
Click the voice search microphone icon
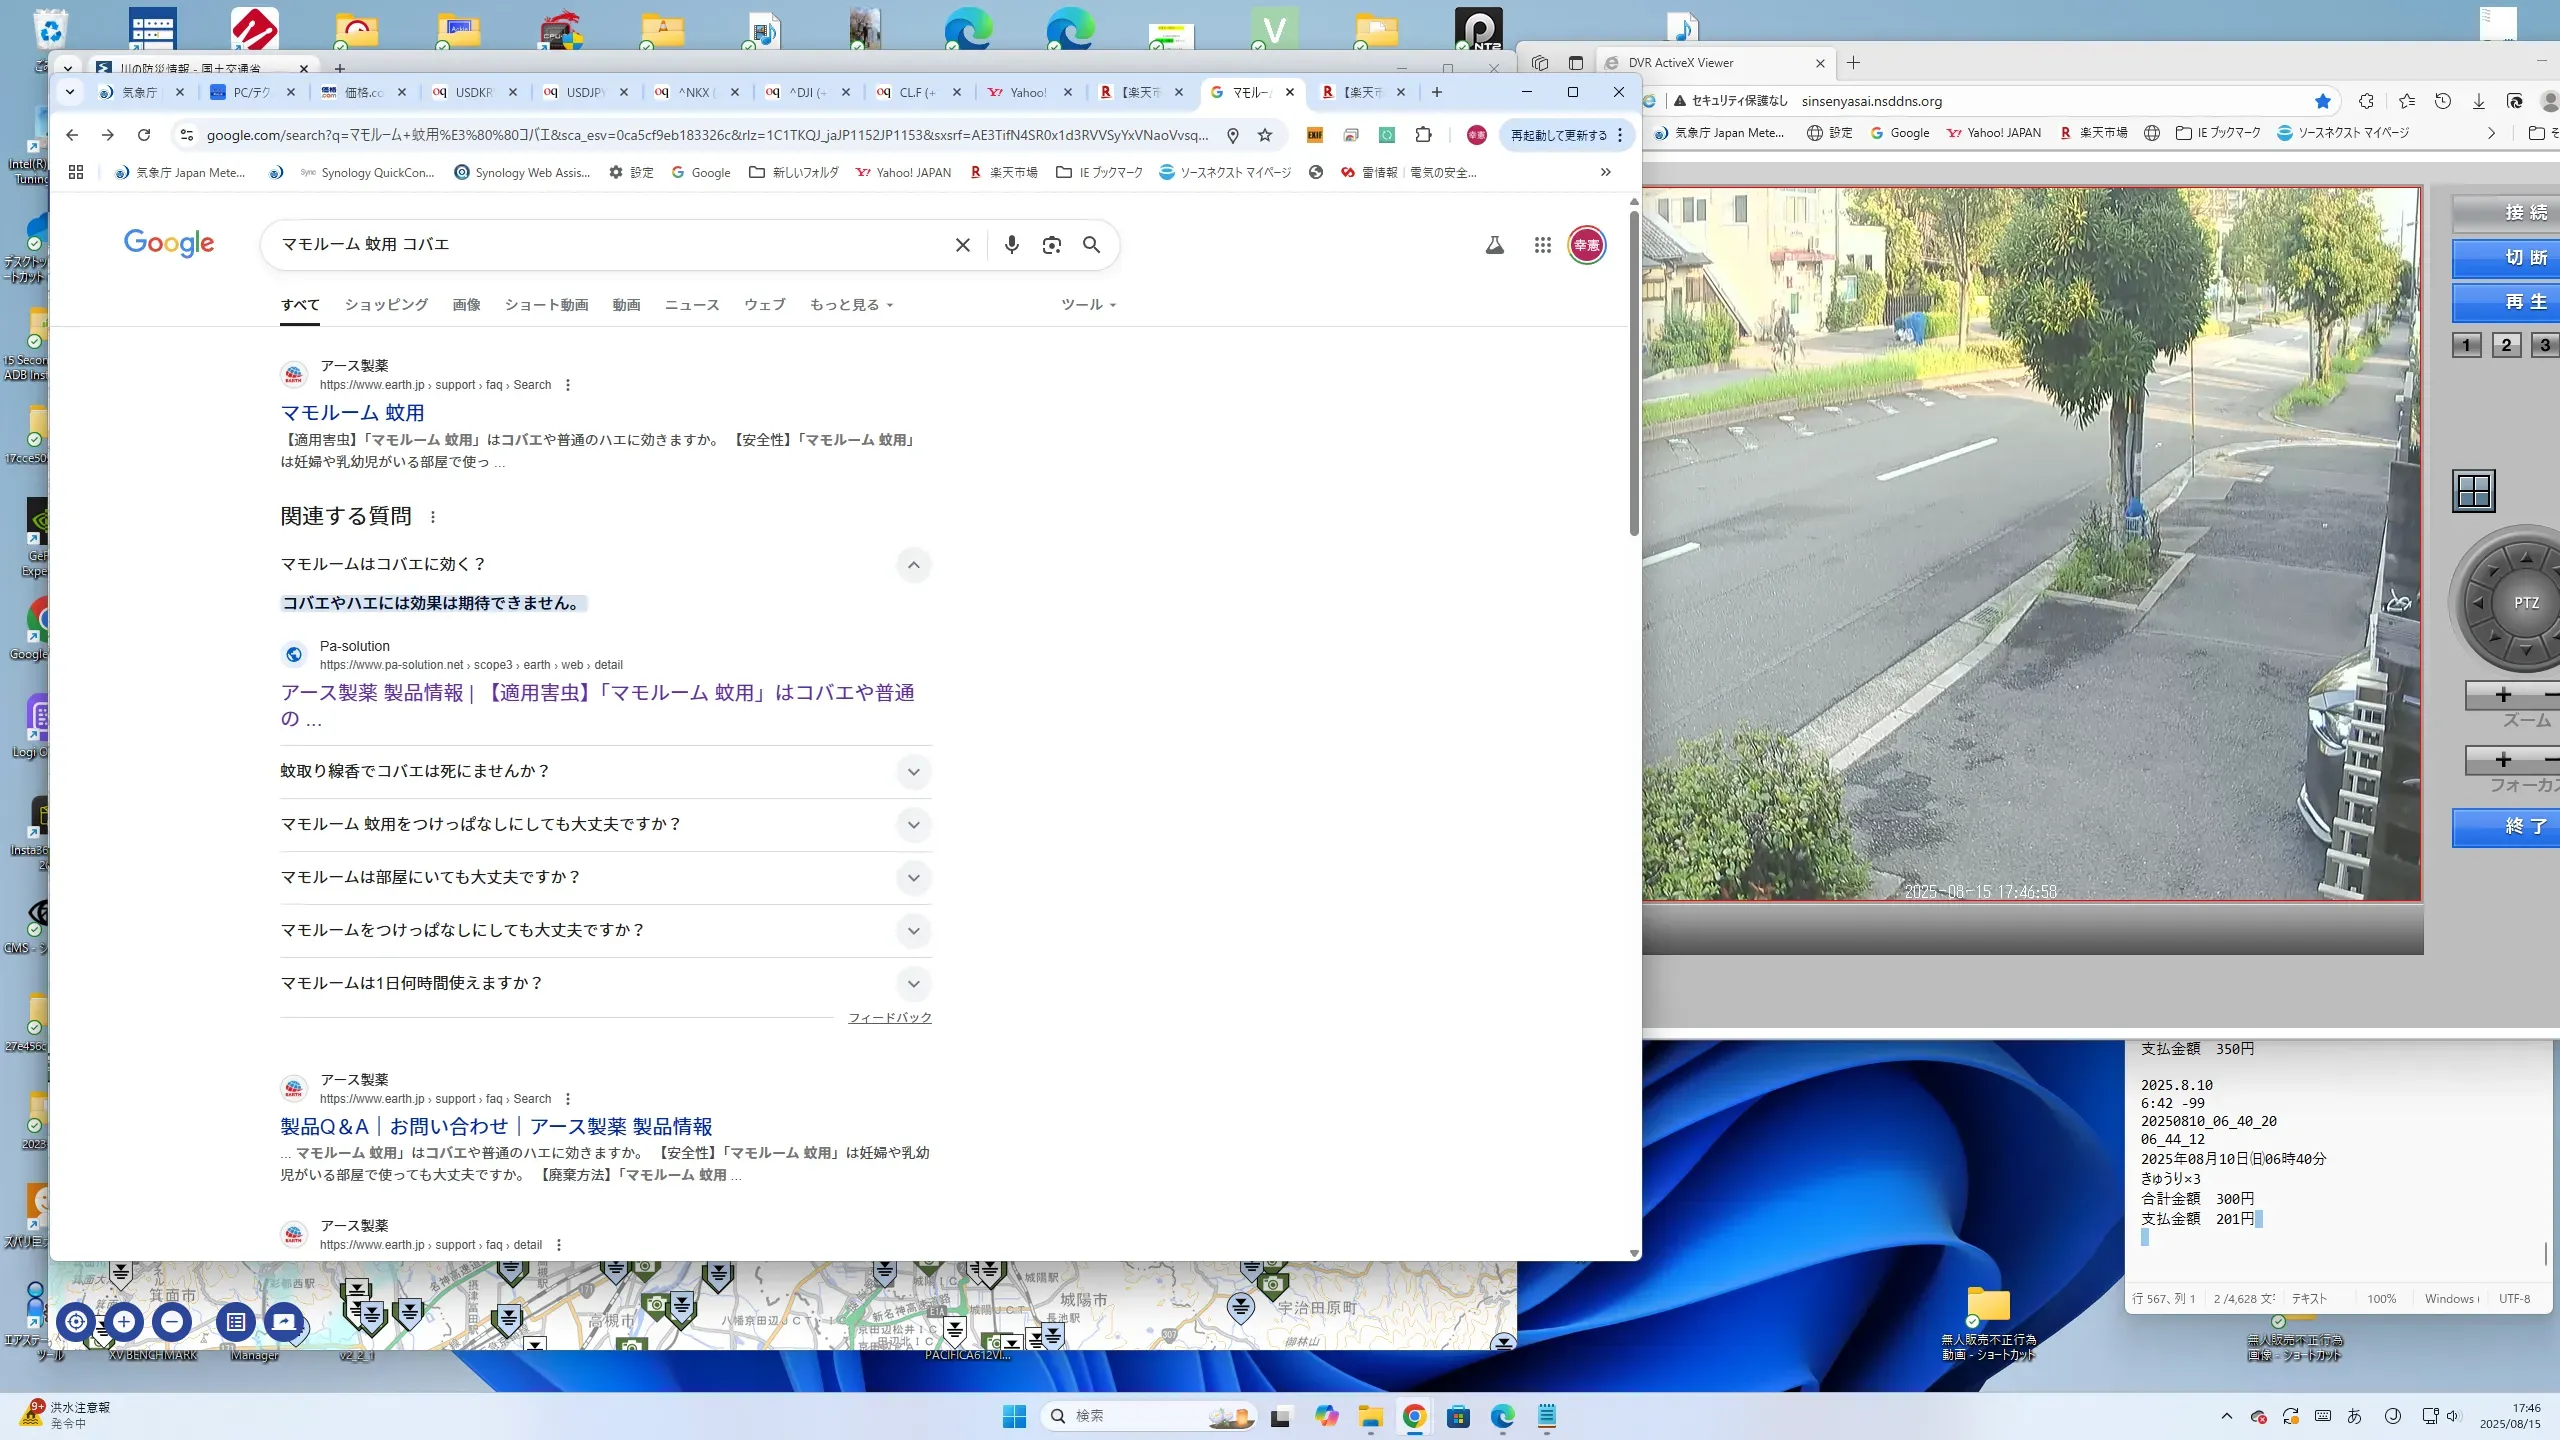point(1011,245)
